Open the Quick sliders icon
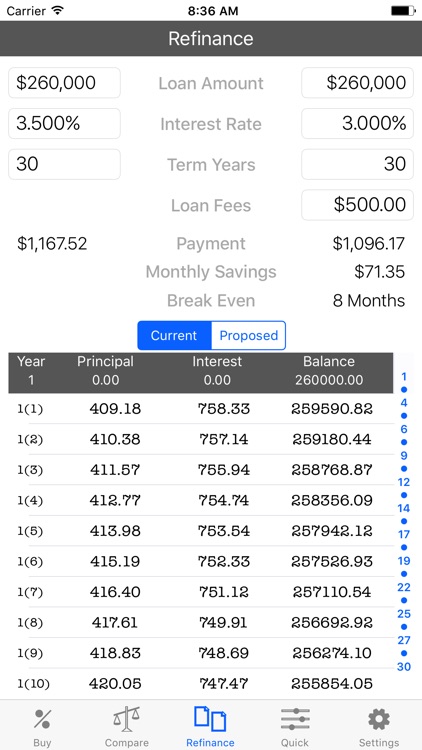The height and width of the screenshot is (750, 422). pyautogui.click(x=295, y=719)
